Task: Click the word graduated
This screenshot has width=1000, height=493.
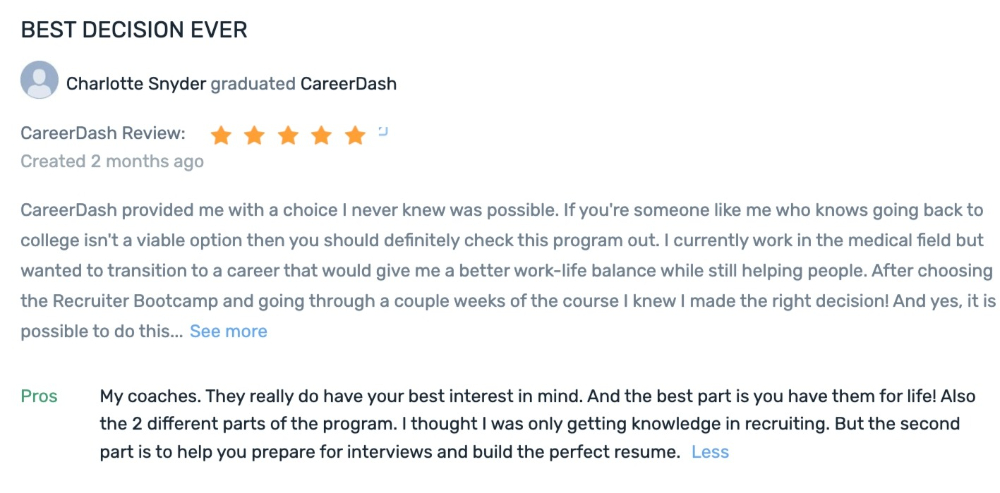Action: tap(253, 84)
